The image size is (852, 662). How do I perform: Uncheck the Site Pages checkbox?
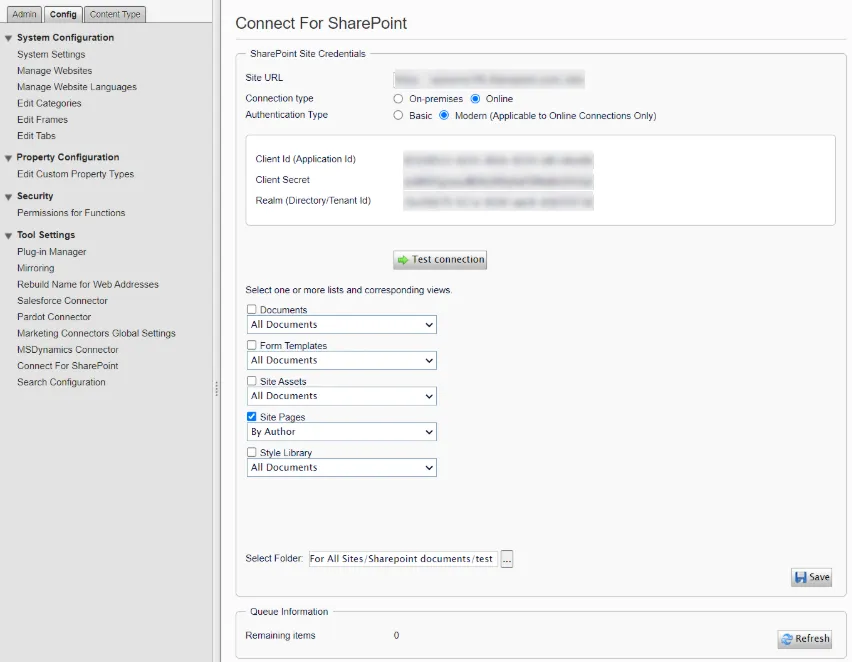click(252, 417)
